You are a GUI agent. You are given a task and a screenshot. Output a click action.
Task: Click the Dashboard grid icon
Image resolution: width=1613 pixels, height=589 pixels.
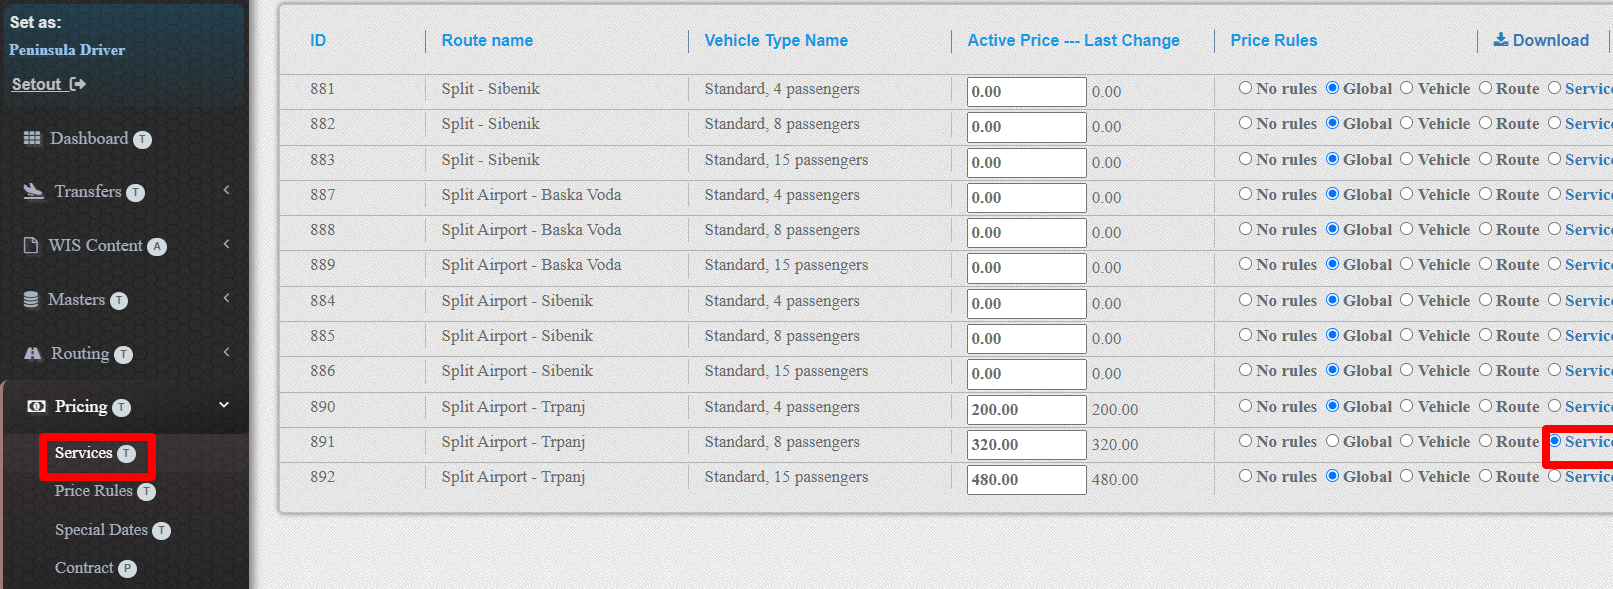(32, 138)
